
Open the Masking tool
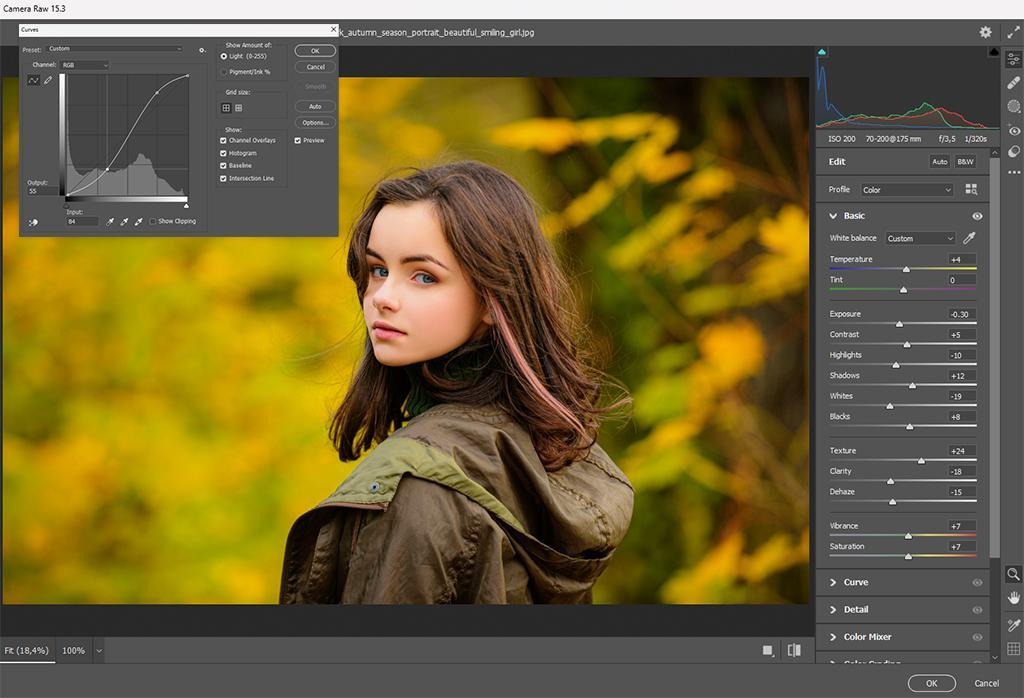(1013, 106)
